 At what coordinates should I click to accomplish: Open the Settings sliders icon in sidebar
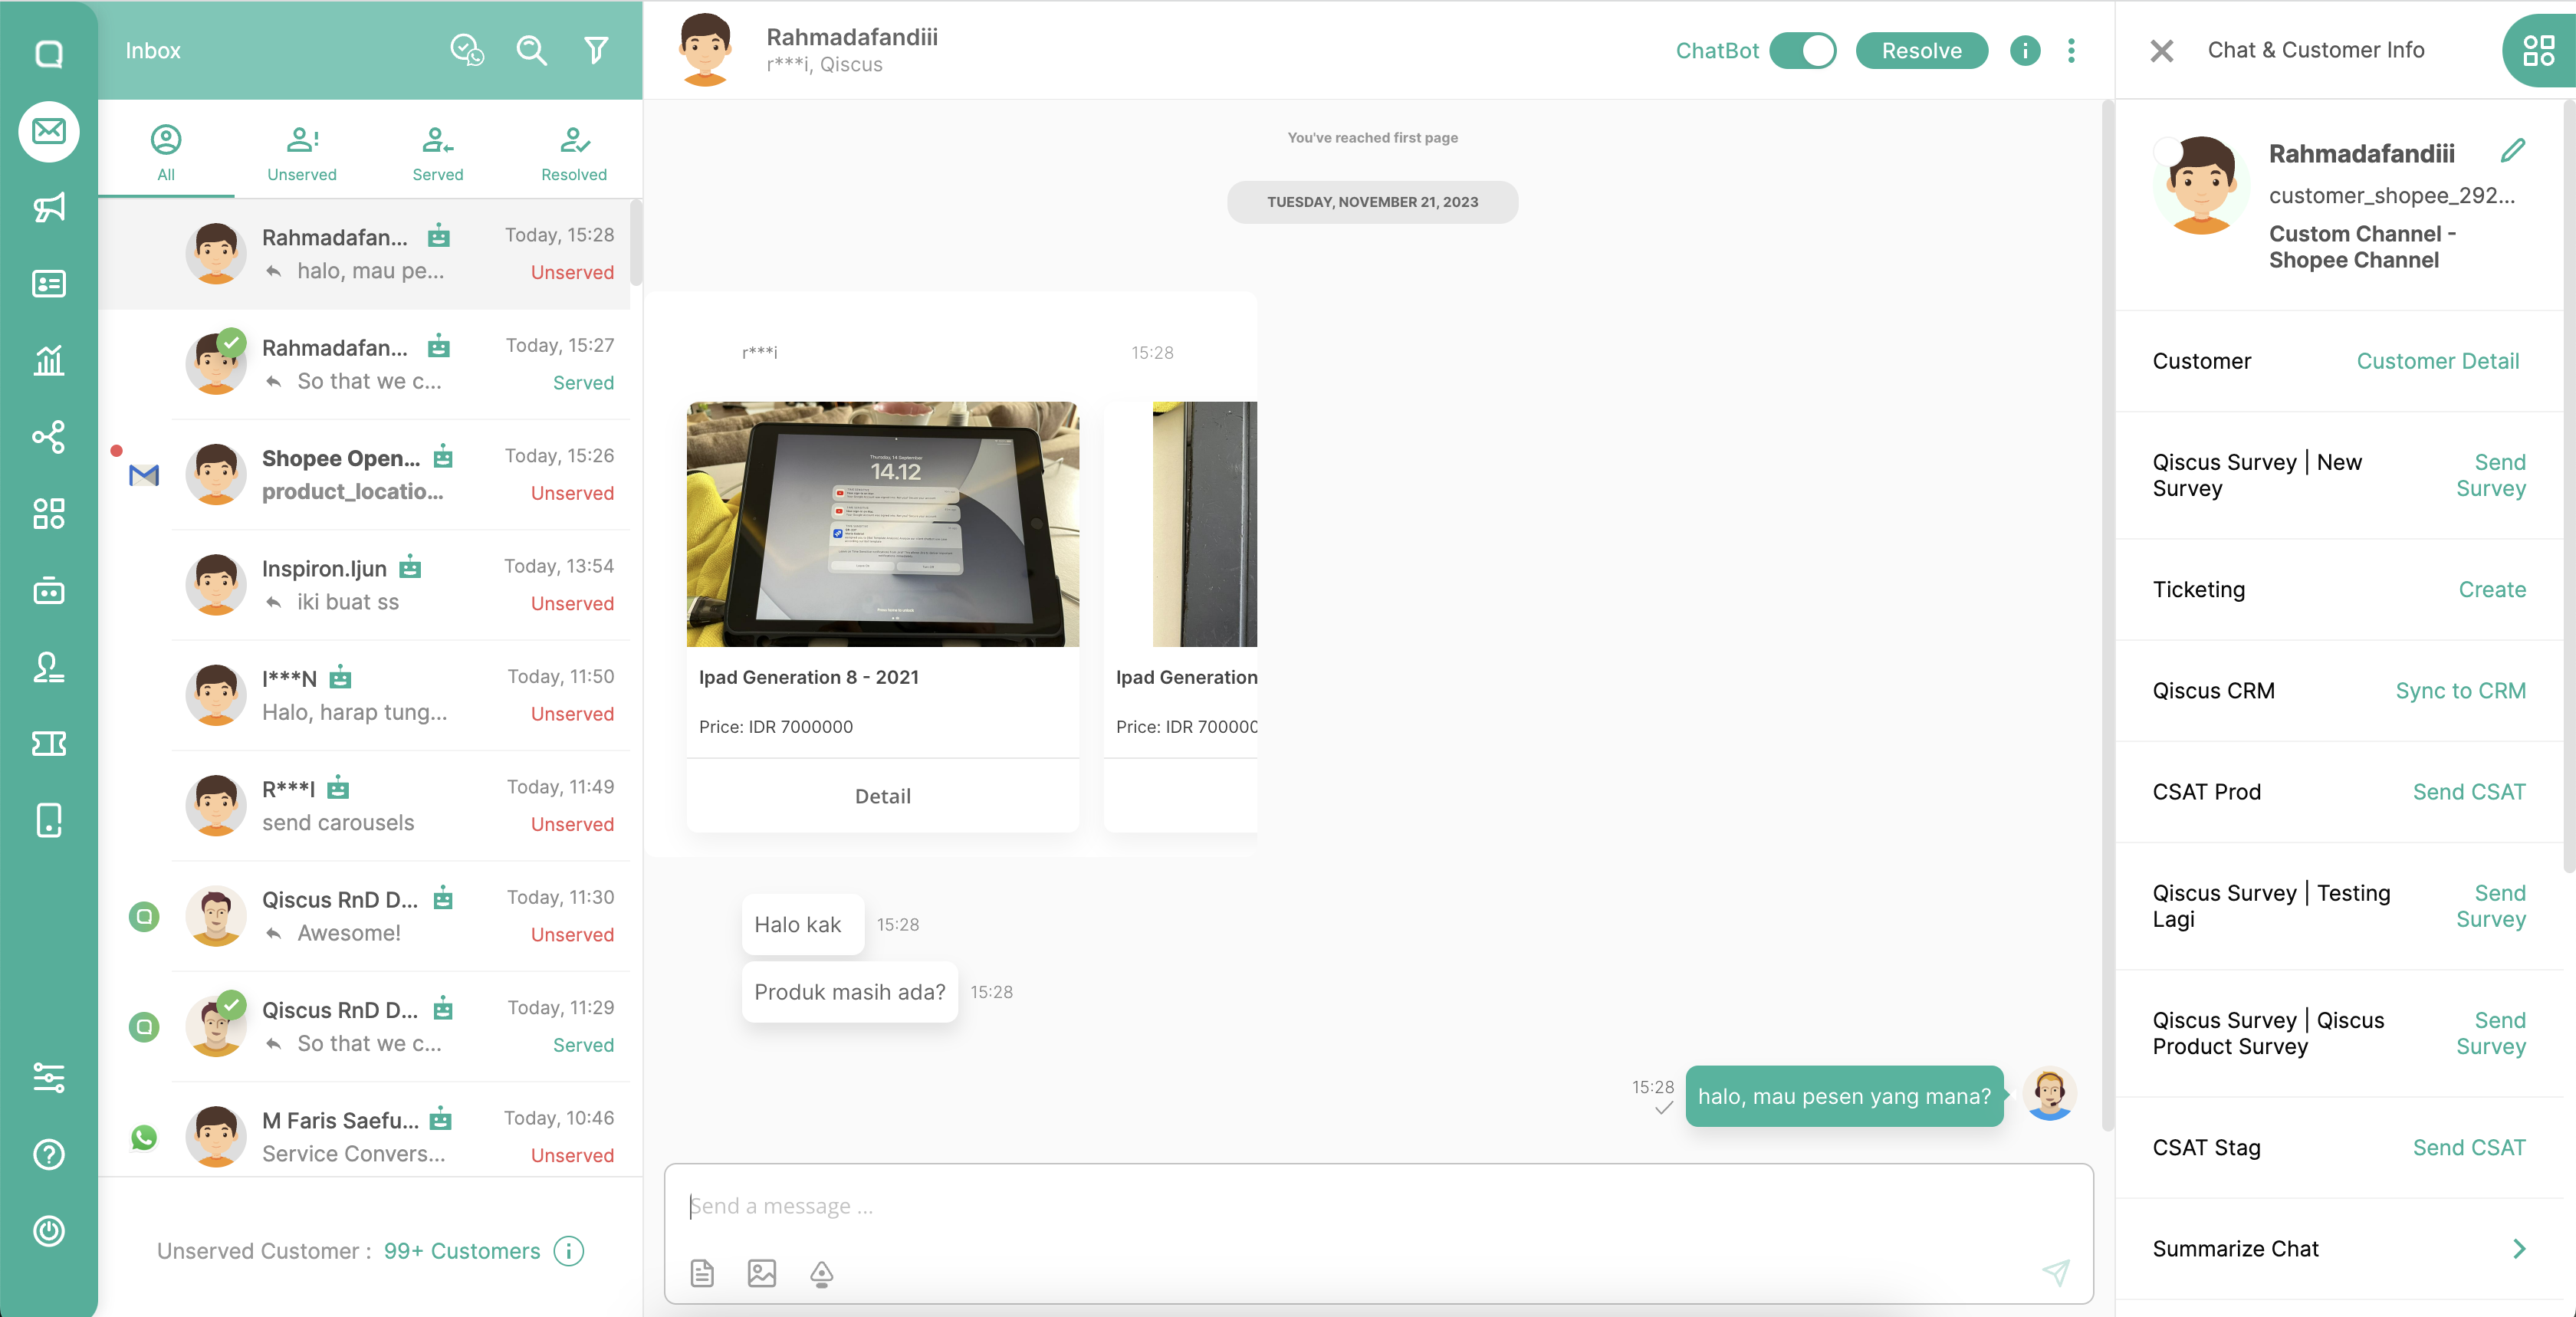tap(48, 1077)
